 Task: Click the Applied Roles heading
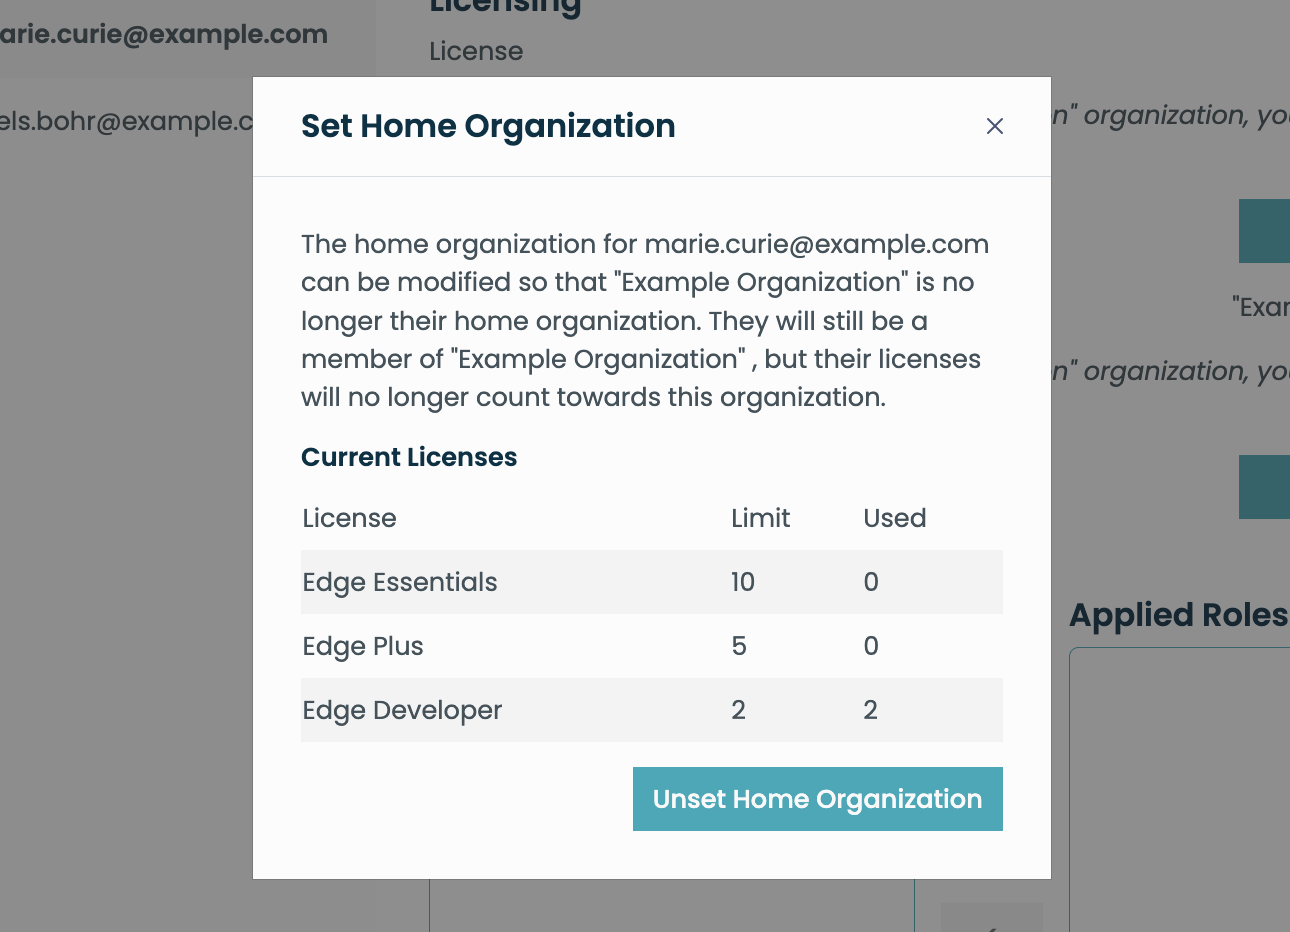click(1178, 614)
